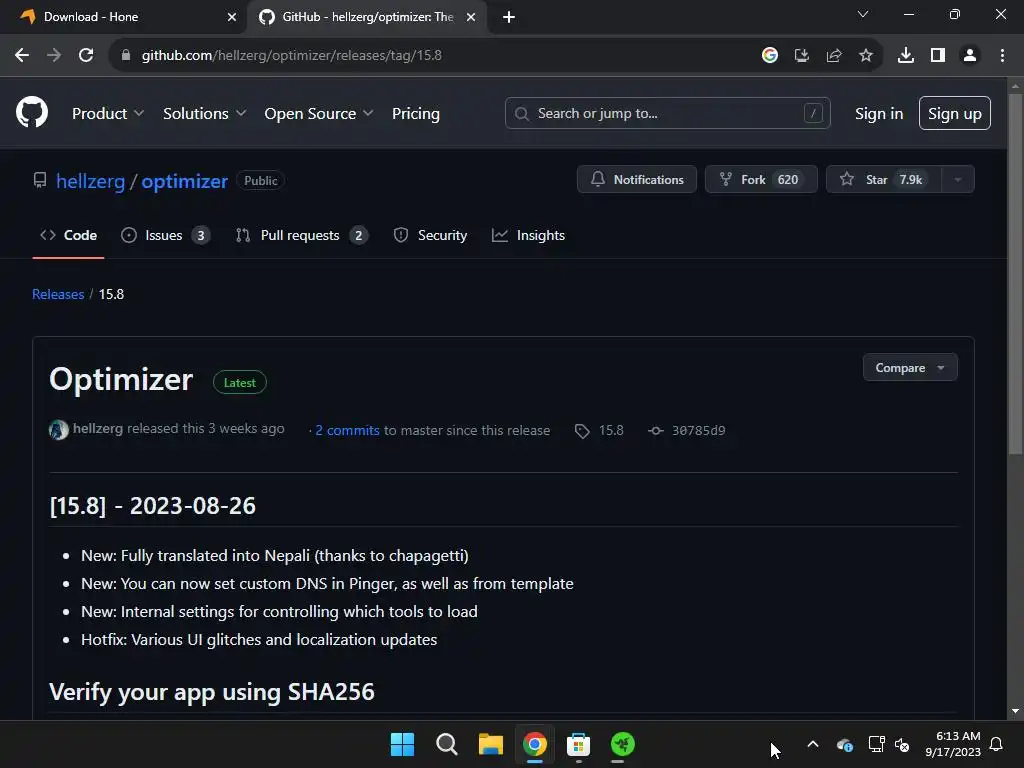Viewport: 1024px width, 768px height.
Task: Click the 15.8 tag link
Action: 600,431
